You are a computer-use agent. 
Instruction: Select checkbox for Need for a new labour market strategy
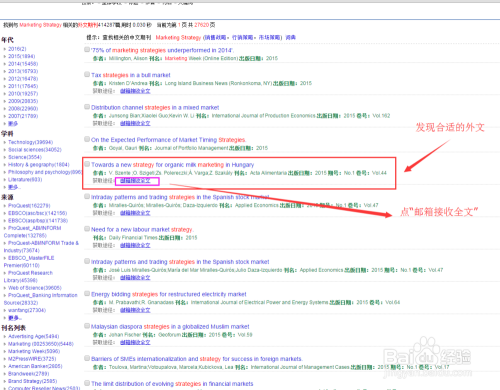[87, 229]
